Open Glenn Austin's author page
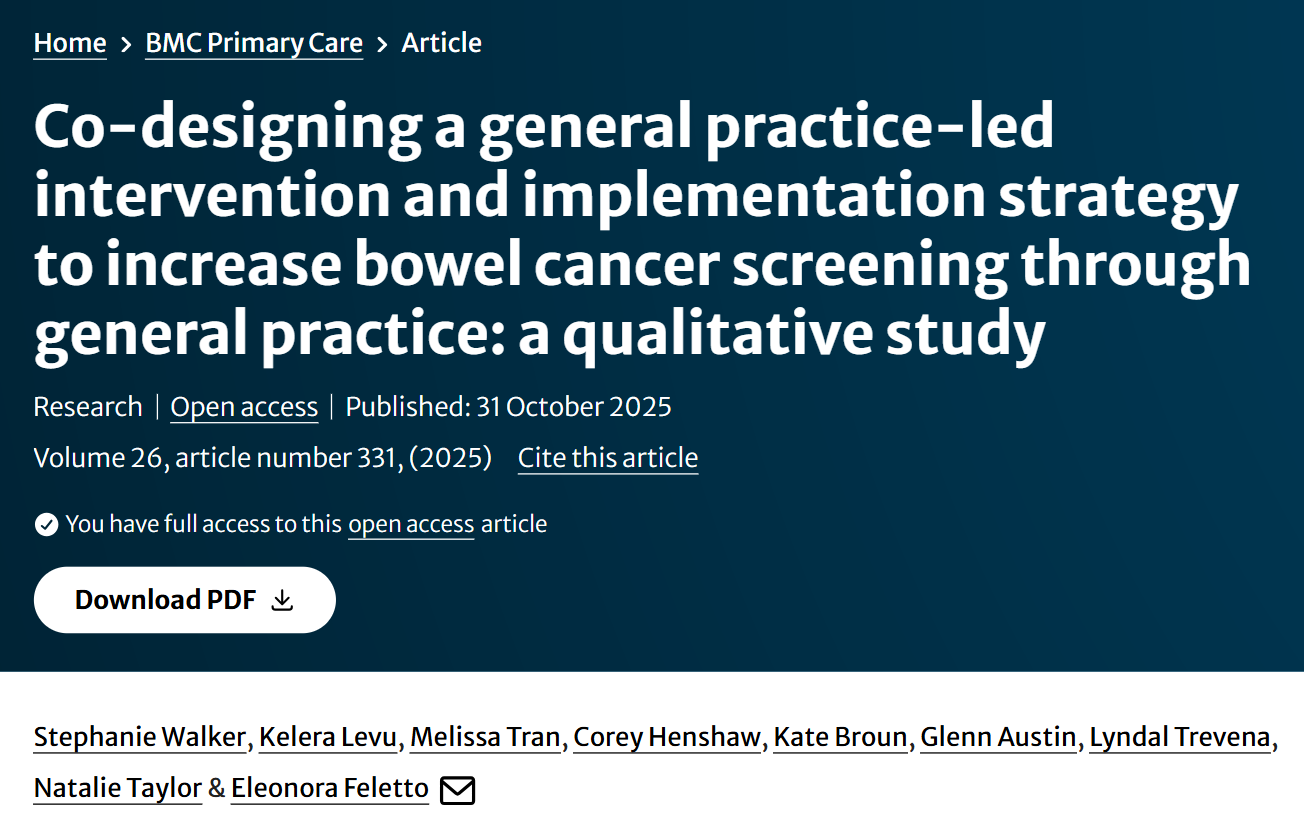Viewport: 1304px width, 832px height. point(998,737)
